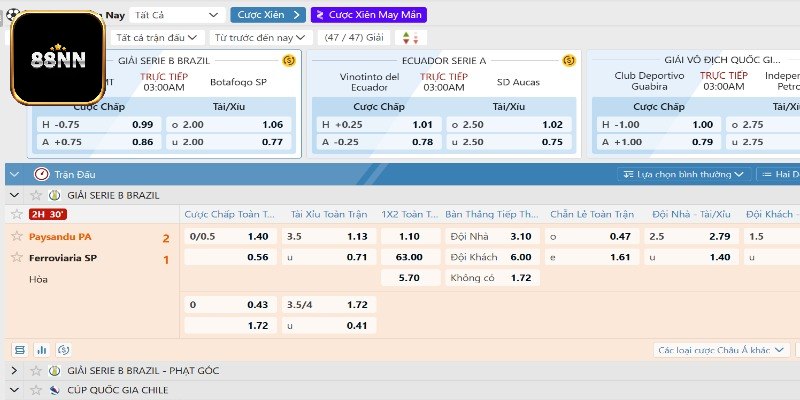Click the clock icon next to Trận Đấu
800x400 pixels.
tap(42, 174)
